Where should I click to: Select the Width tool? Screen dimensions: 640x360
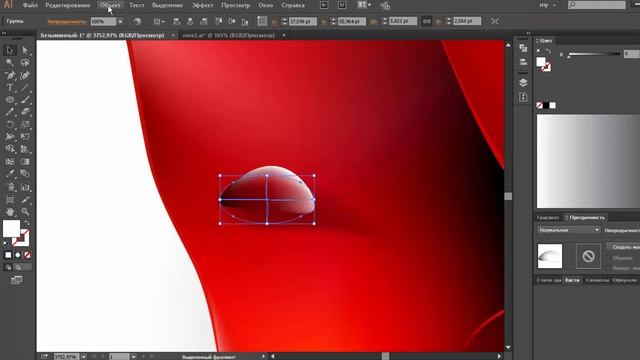(x=10, y=137)
